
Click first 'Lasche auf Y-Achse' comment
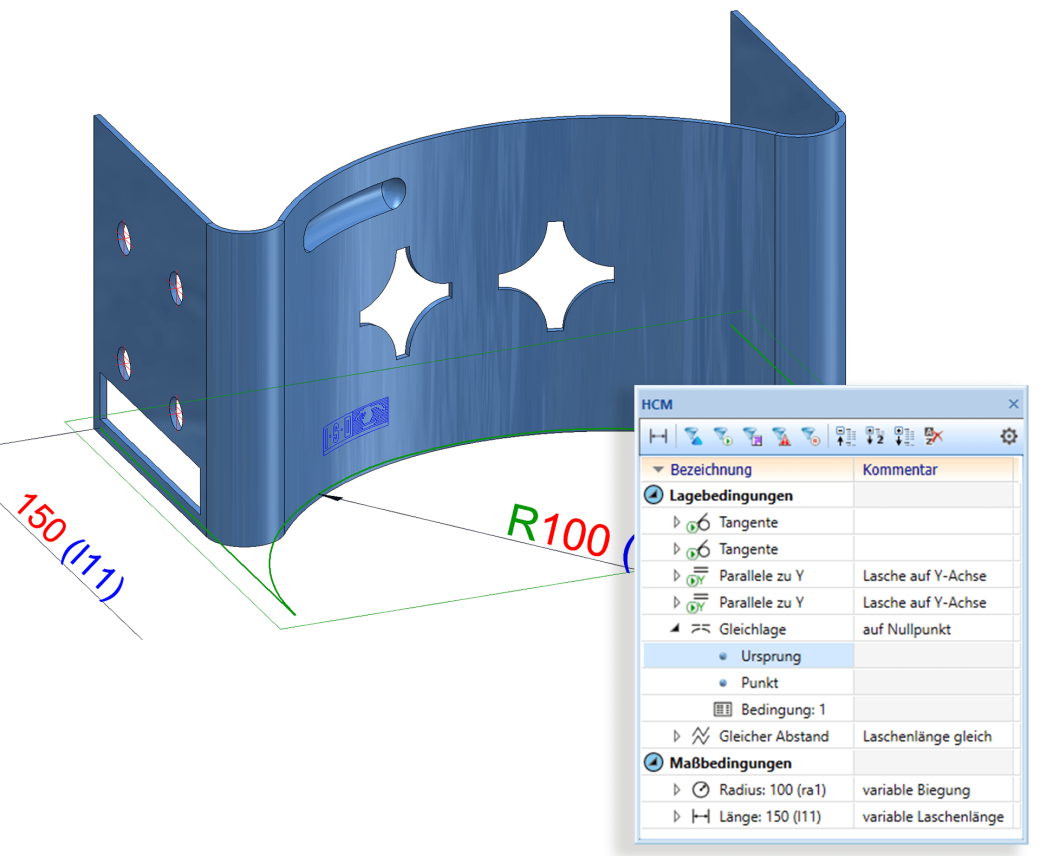(924, 576)
